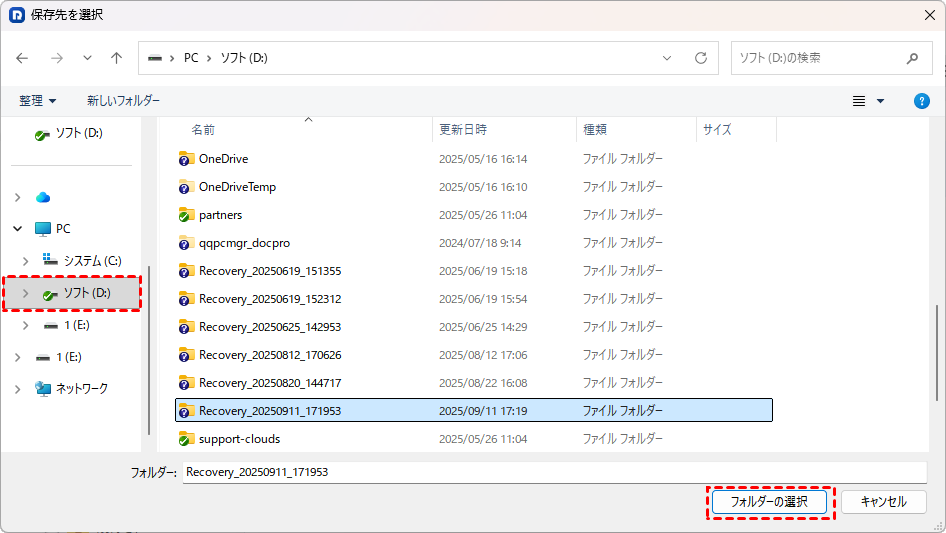Click the search magnifier icon
This screenshot has width=946, height=533.
[912, 58]
